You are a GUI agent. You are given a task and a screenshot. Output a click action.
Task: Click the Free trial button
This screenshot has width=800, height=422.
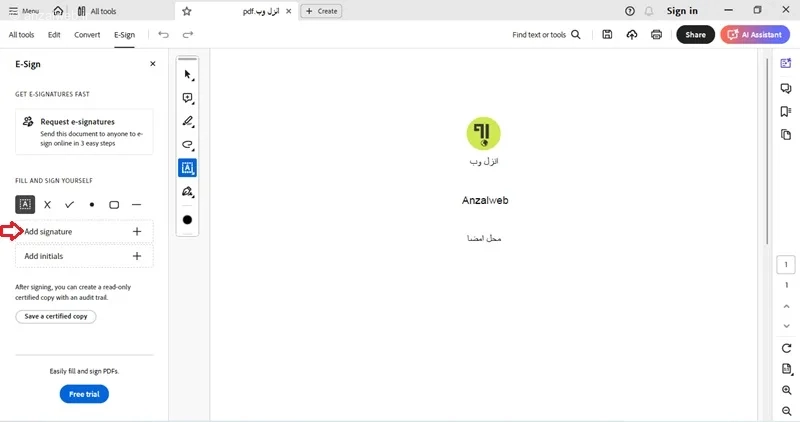pos(84,394)
